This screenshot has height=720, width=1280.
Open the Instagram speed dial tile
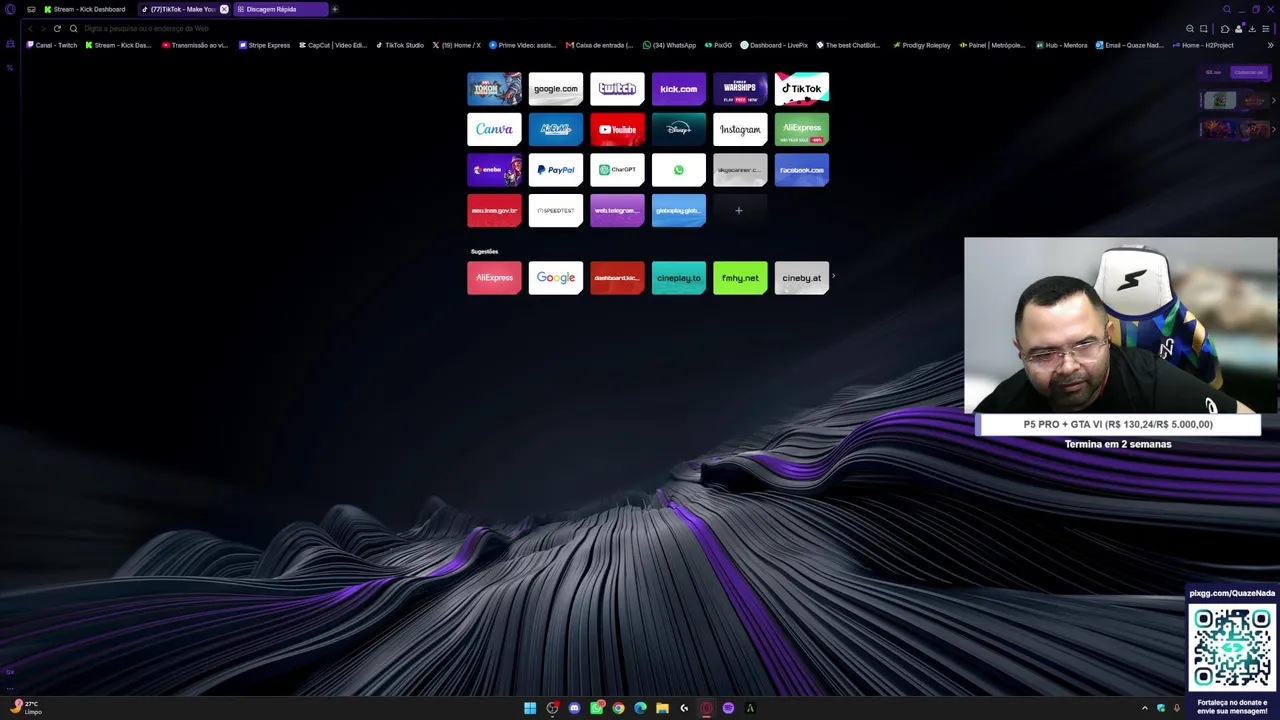(x=740, y=129)
